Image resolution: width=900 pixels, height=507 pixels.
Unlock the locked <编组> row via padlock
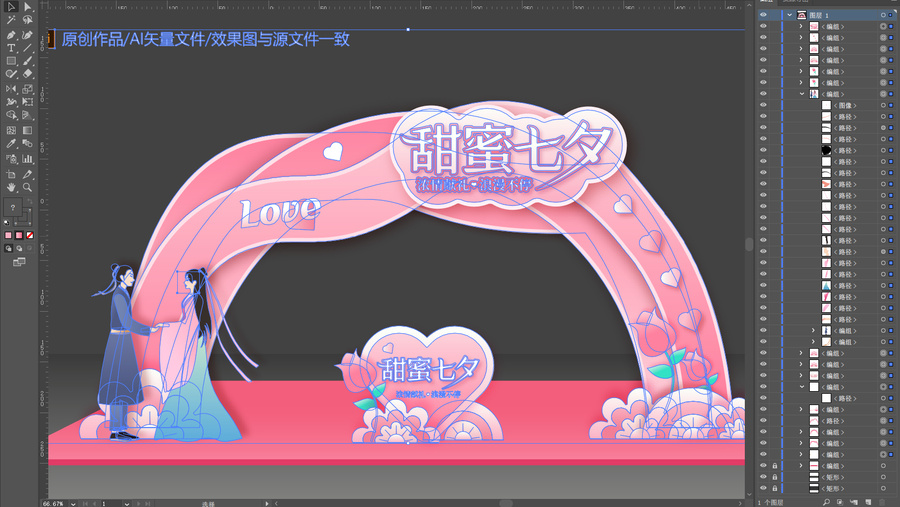tap(774, 466)
